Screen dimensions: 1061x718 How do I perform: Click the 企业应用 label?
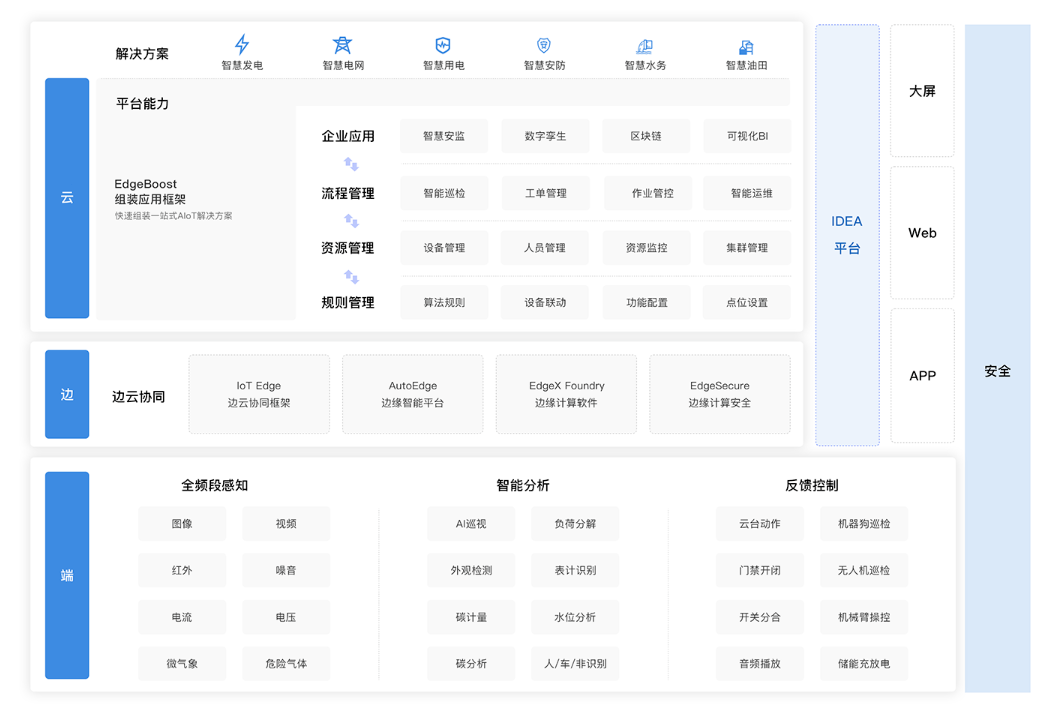pos(348,136)
